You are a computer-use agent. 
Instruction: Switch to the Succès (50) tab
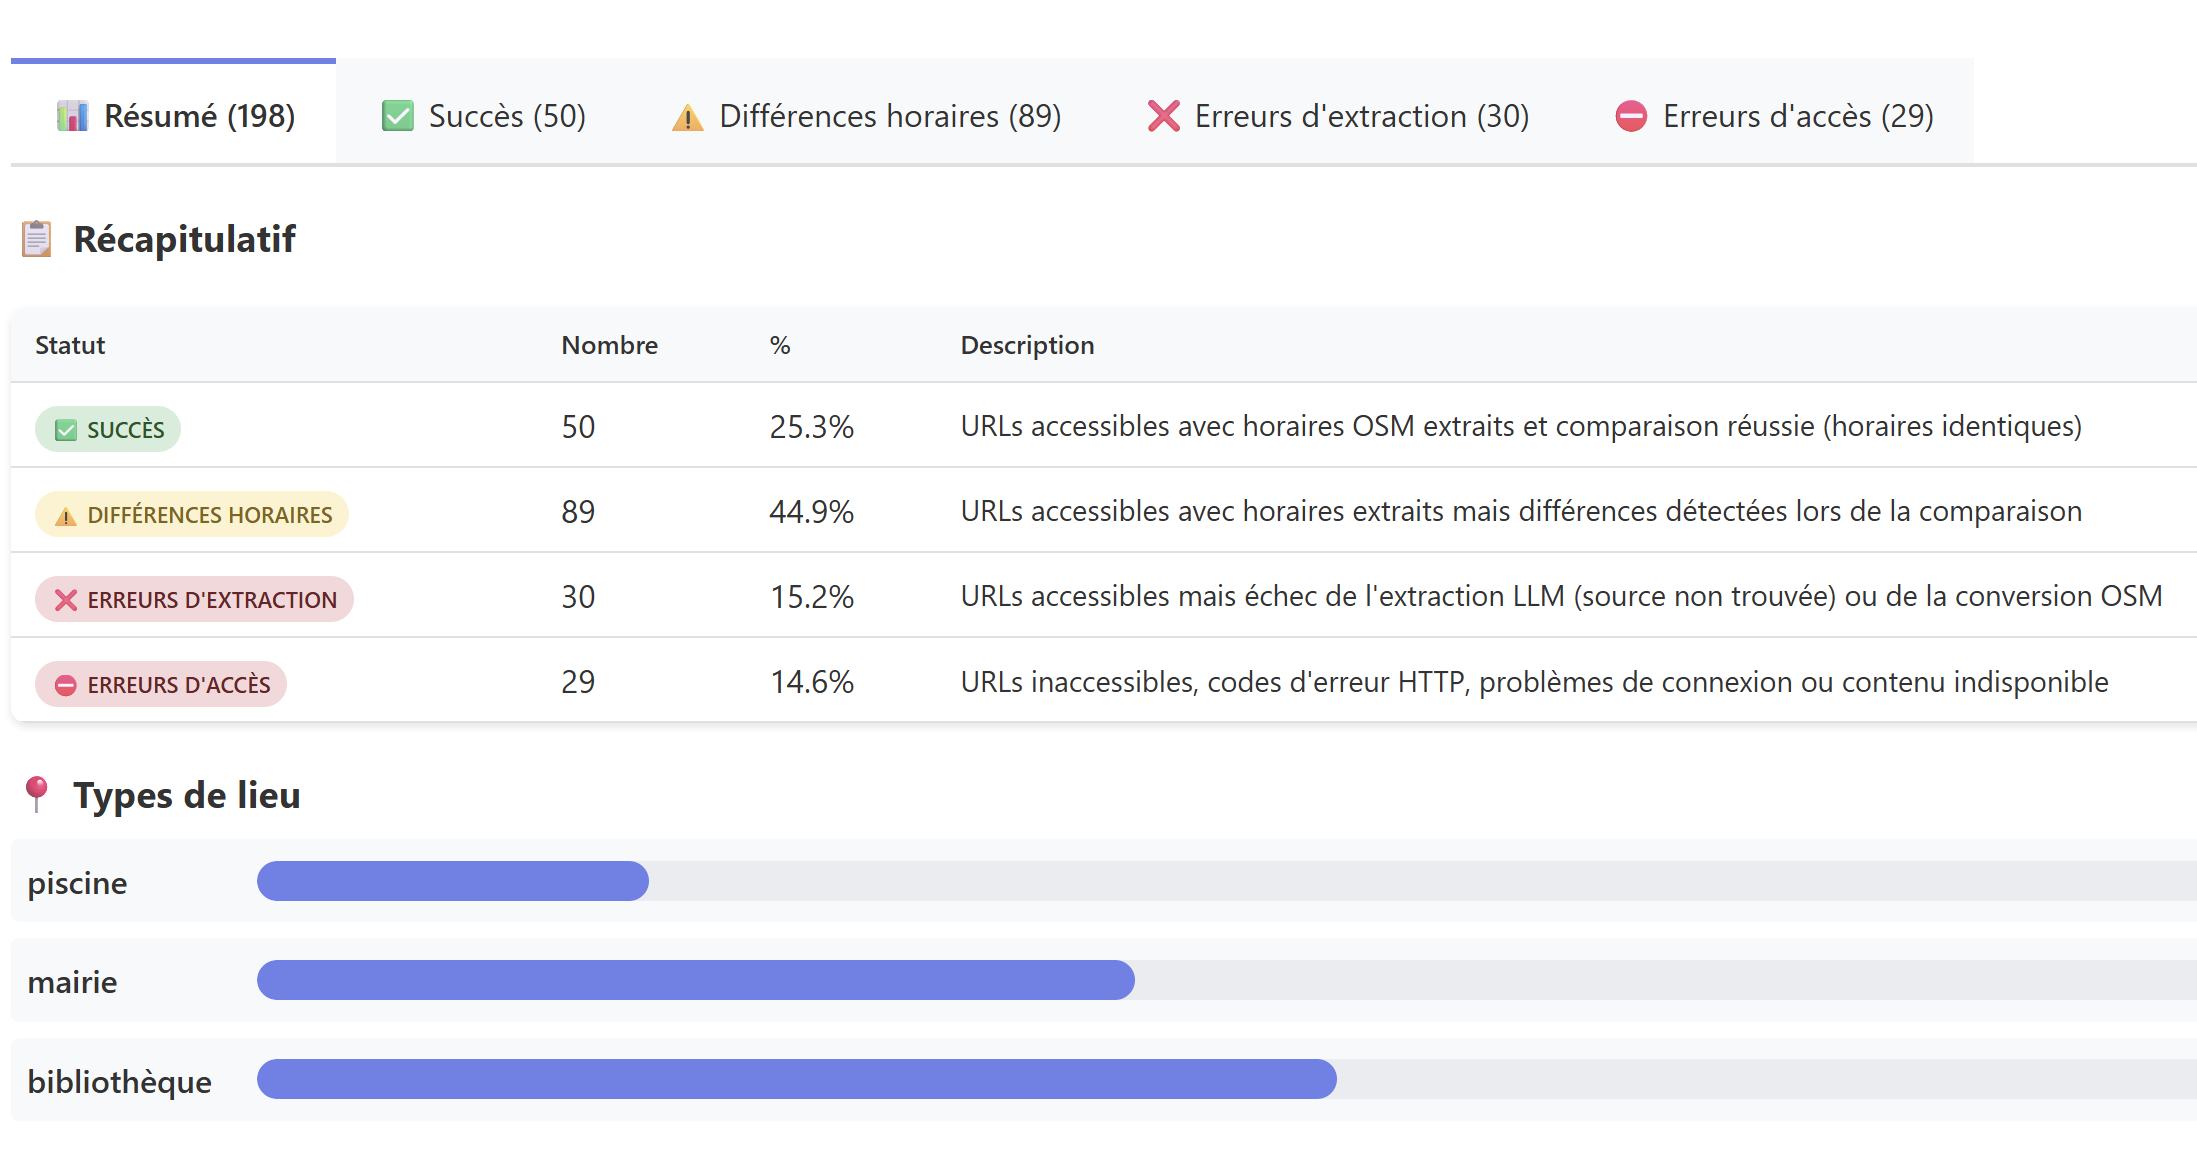483,115
